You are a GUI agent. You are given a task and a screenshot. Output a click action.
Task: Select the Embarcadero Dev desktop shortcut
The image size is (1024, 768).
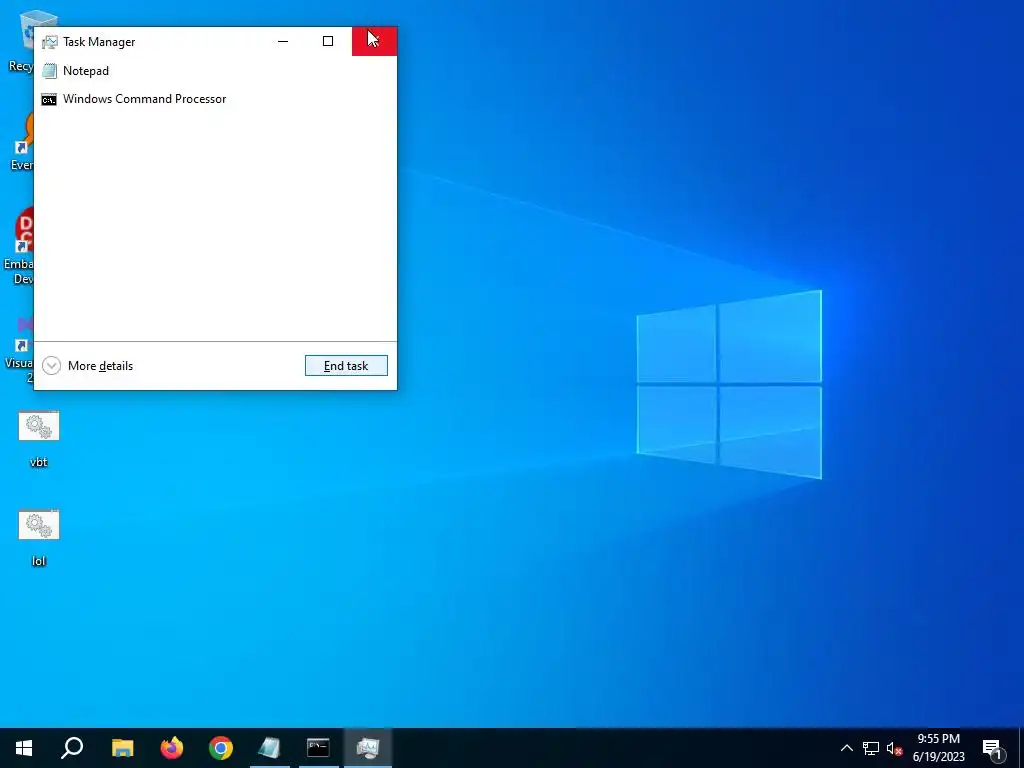(20, 247)
